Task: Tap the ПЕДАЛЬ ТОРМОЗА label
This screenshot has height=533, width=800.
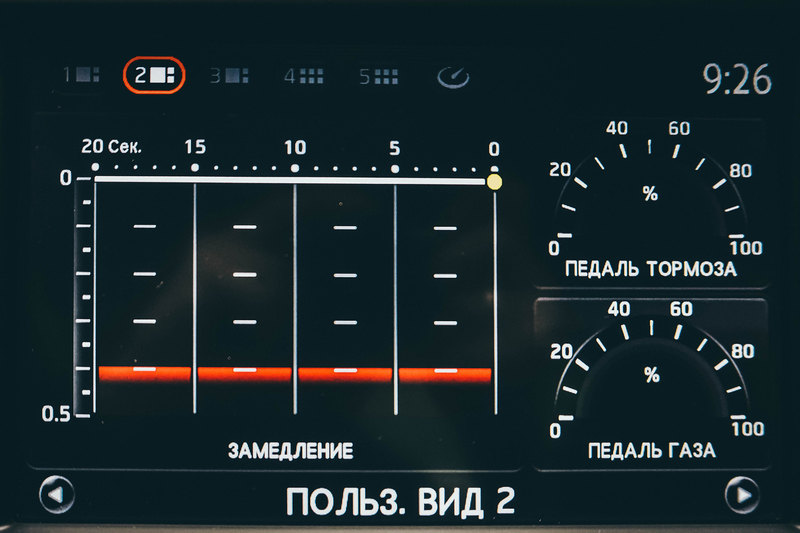Action: (651, 269)
